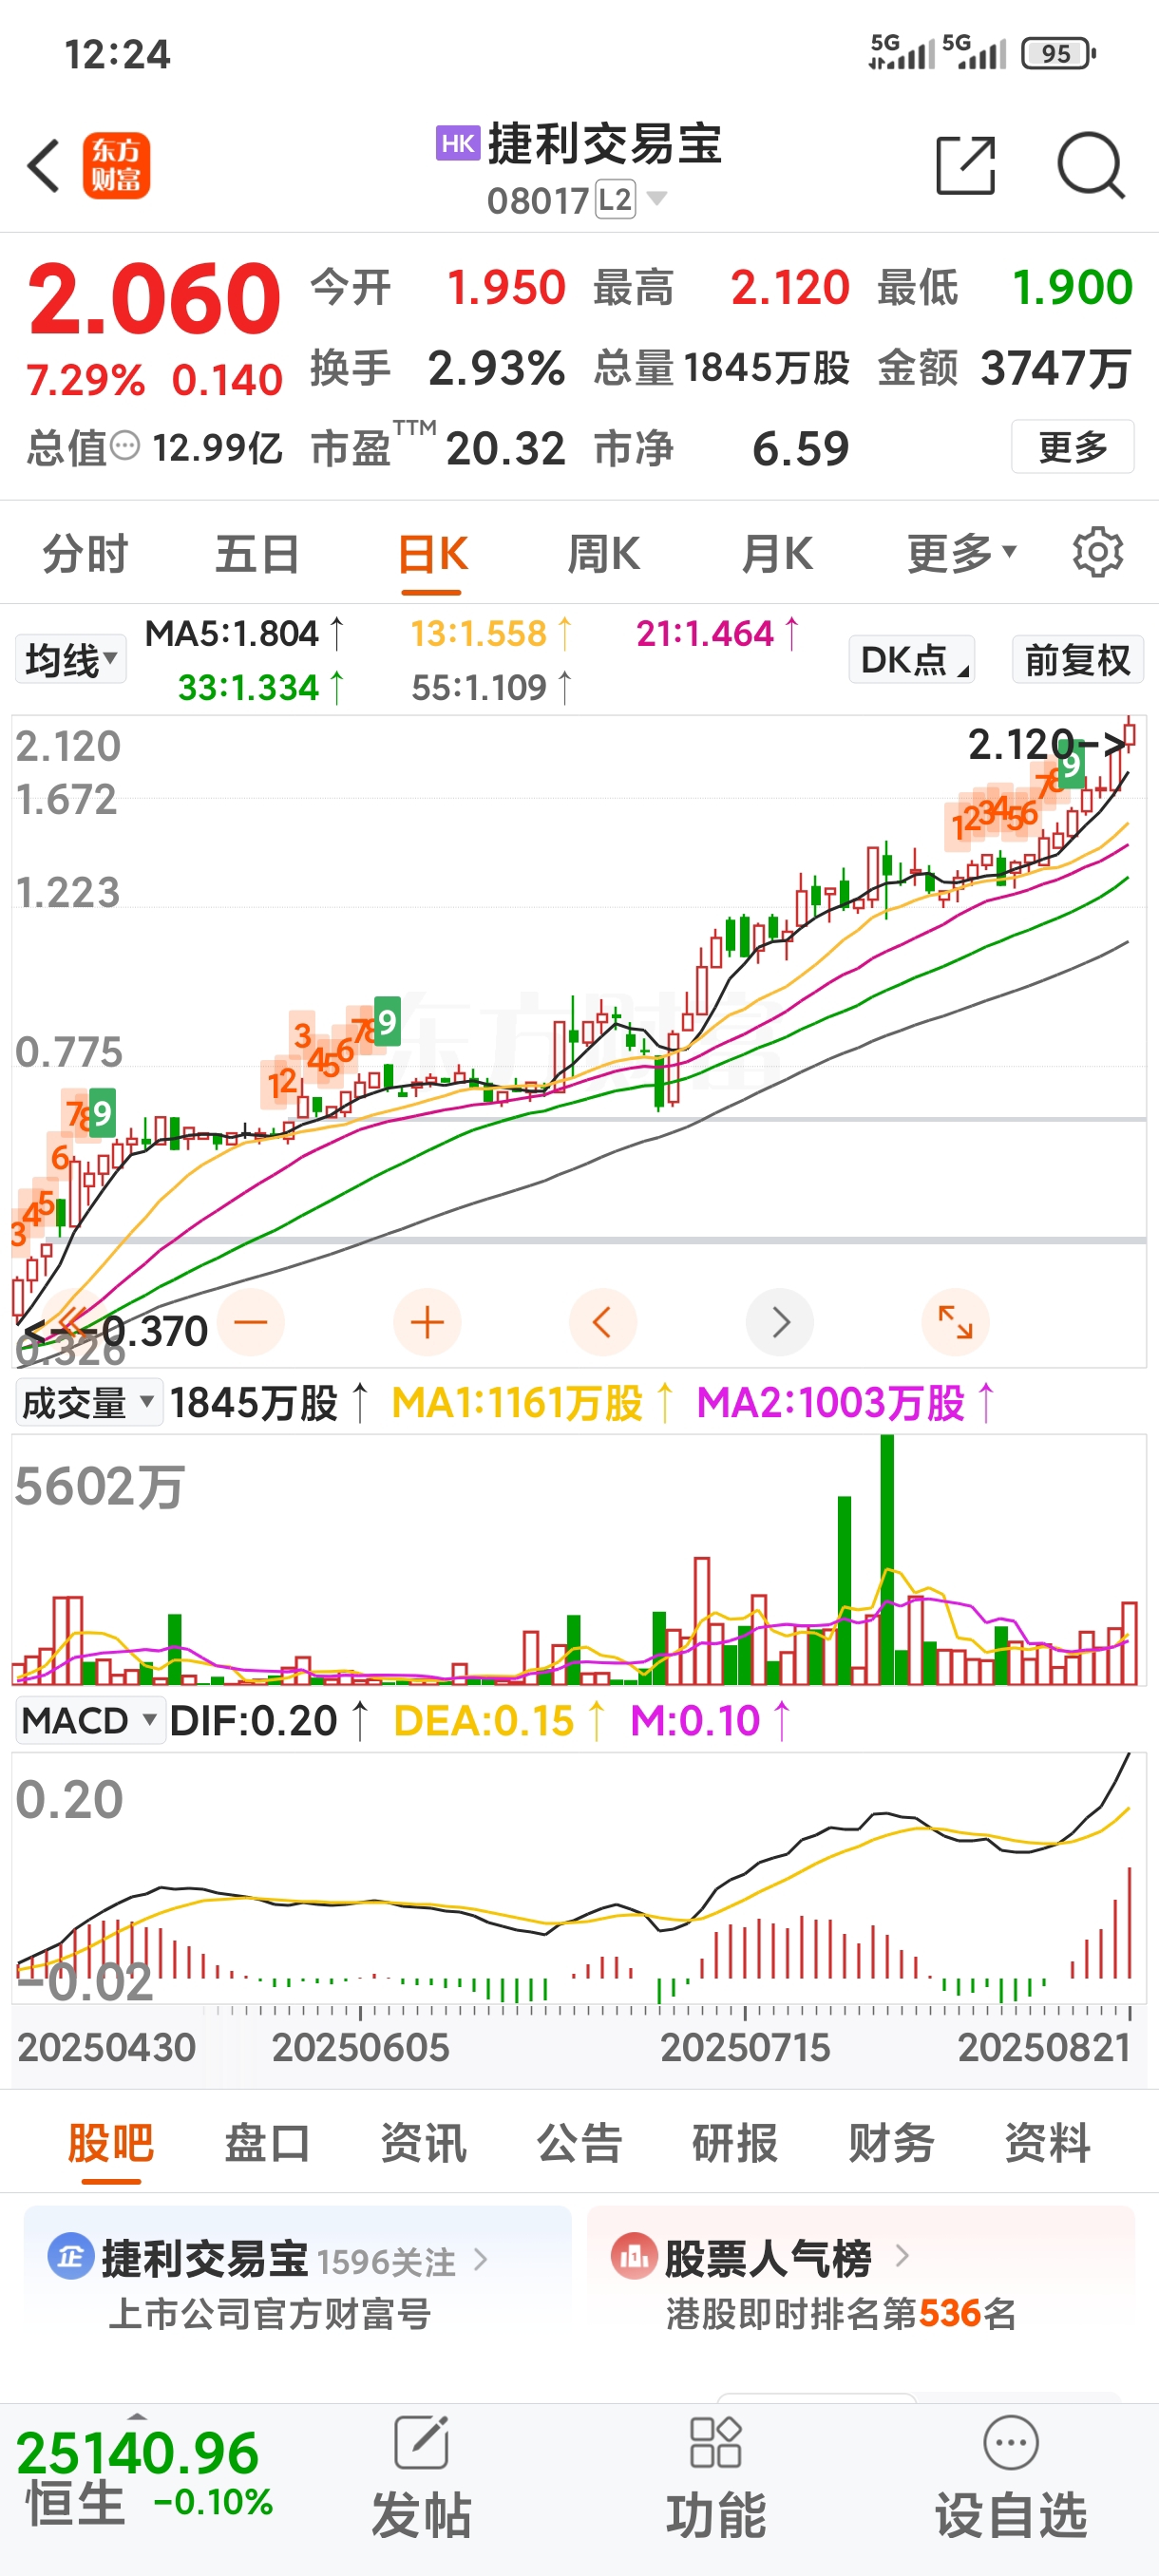Tap the 设自选 dots icon
Image resolution: width=1159 pixels, height=2576 pixels.
coord(1011,2443)
